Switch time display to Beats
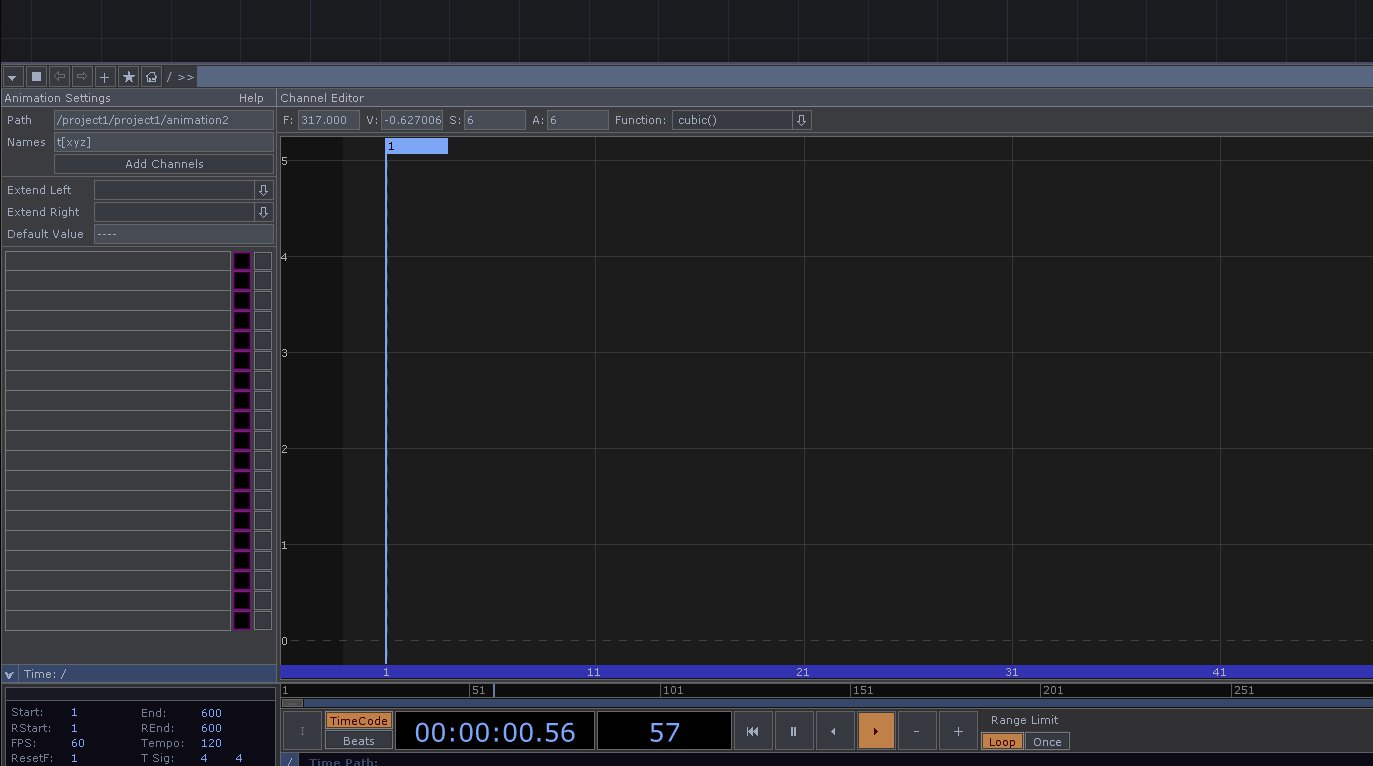Viewport: 1373px width, 766px height. [x=358, y=741]
